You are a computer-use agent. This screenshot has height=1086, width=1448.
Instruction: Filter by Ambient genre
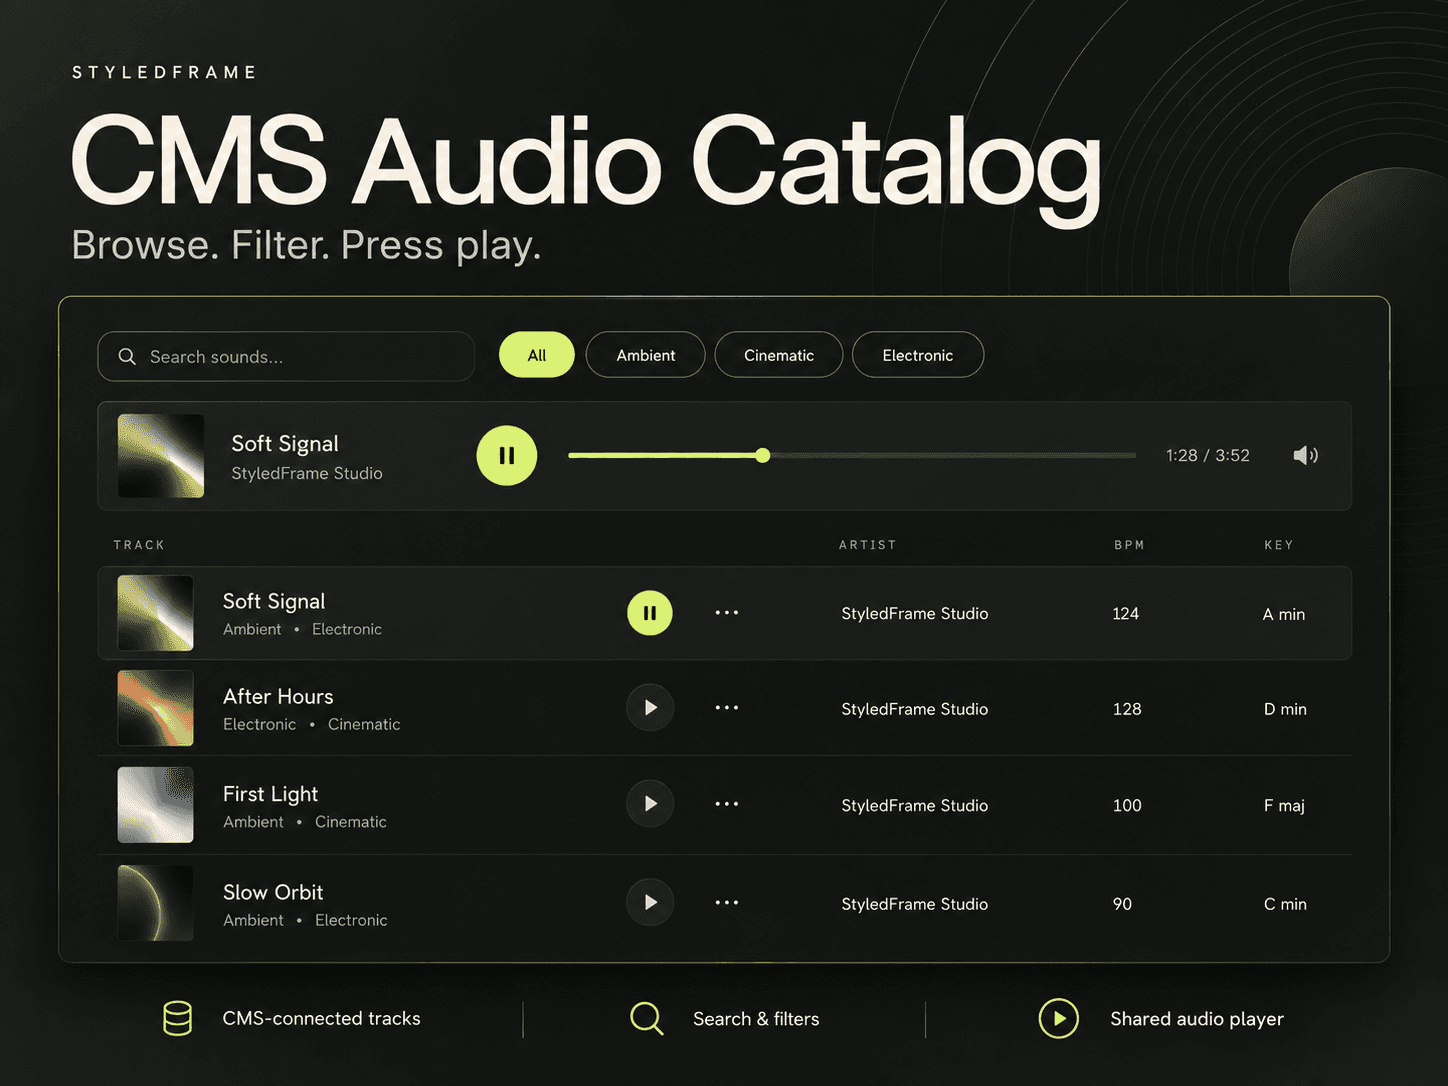coord(646,355)
